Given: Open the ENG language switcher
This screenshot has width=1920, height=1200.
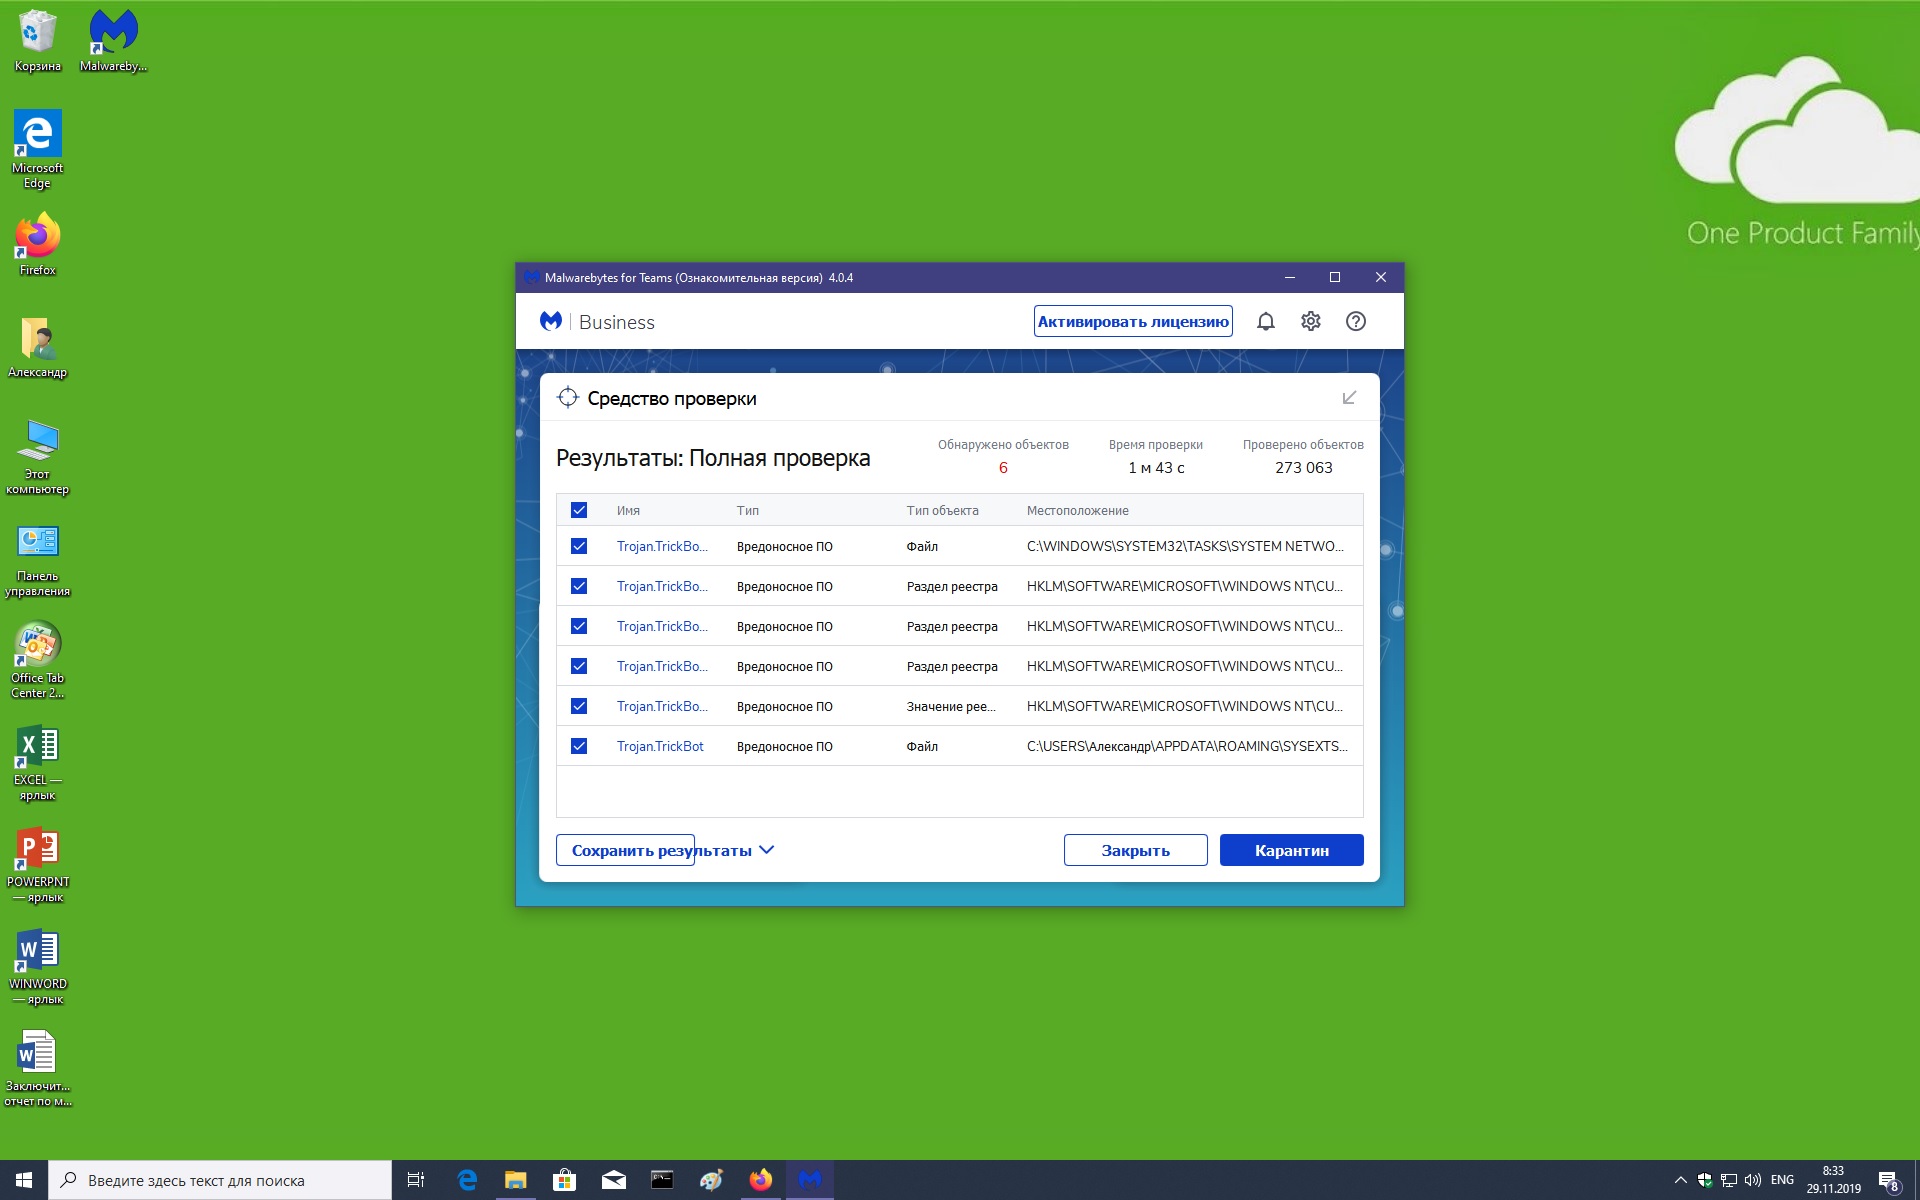Looking at the screenshot, I should [1782, 1180].
